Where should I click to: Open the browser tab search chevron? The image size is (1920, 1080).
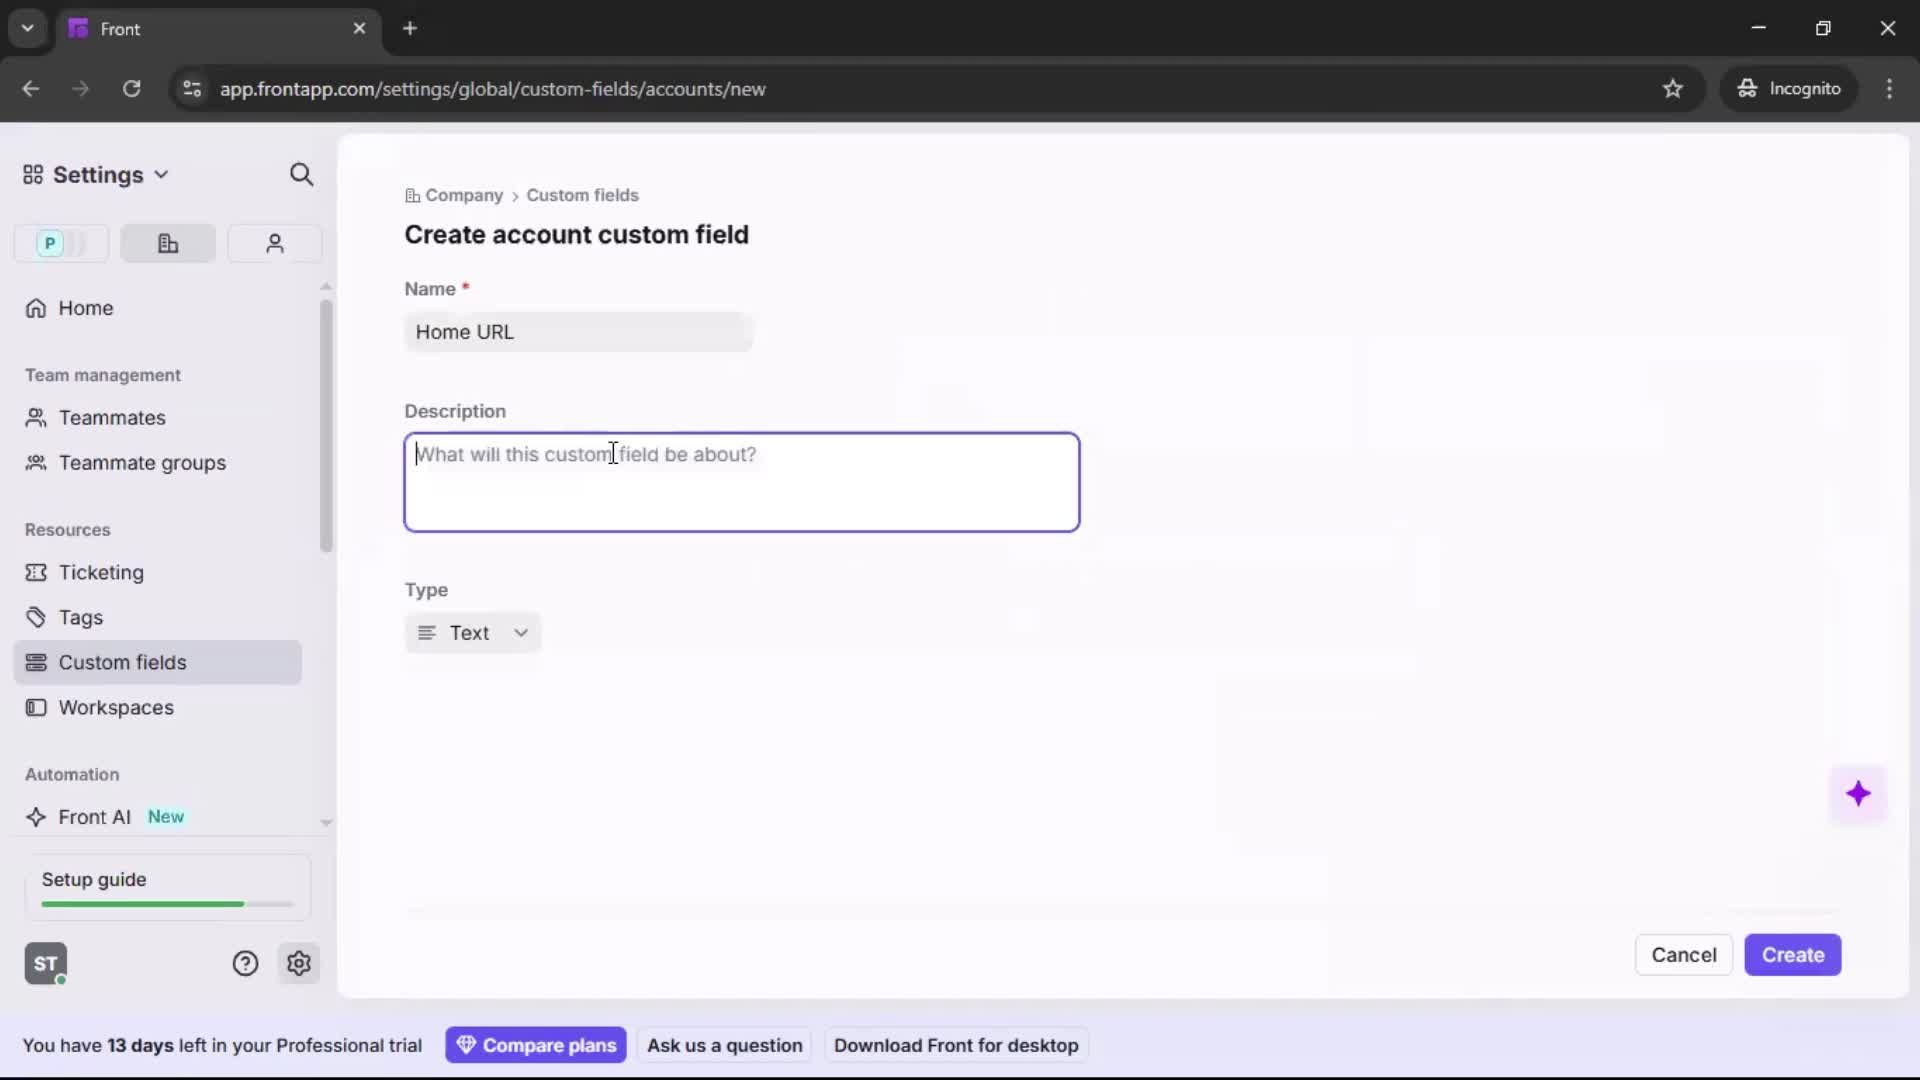(x=27, y=28)
